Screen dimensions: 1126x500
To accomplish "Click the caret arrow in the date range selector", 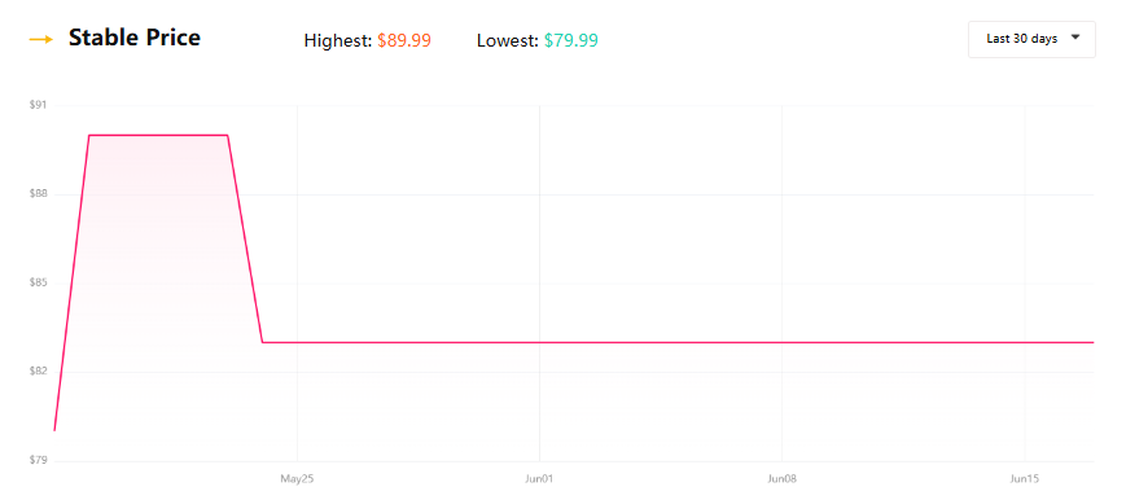I will [x=1075, y=39].
